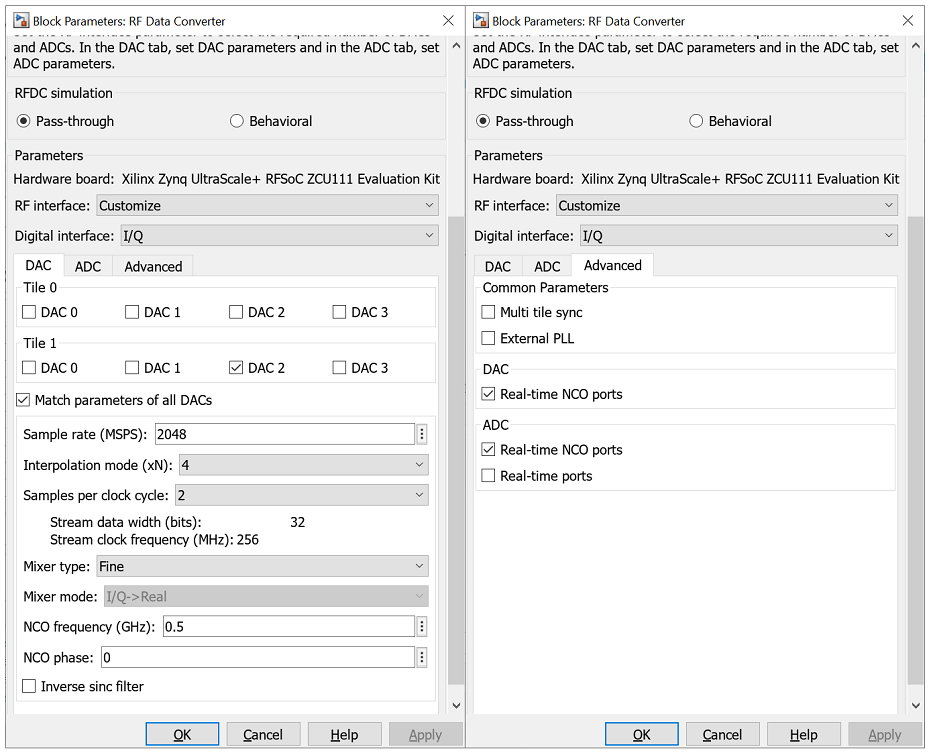
Task: Select Behavioral simulation in left dialog
Action: coord(237,121)
